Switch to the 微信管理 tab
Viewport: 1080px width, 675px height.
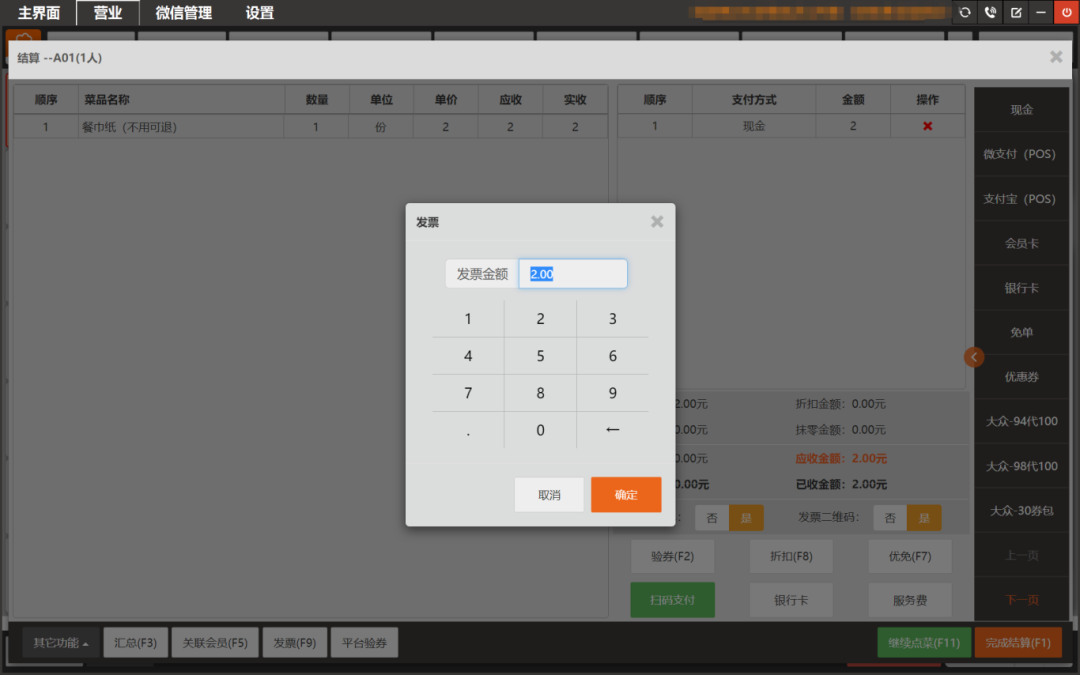coord(183,13)
